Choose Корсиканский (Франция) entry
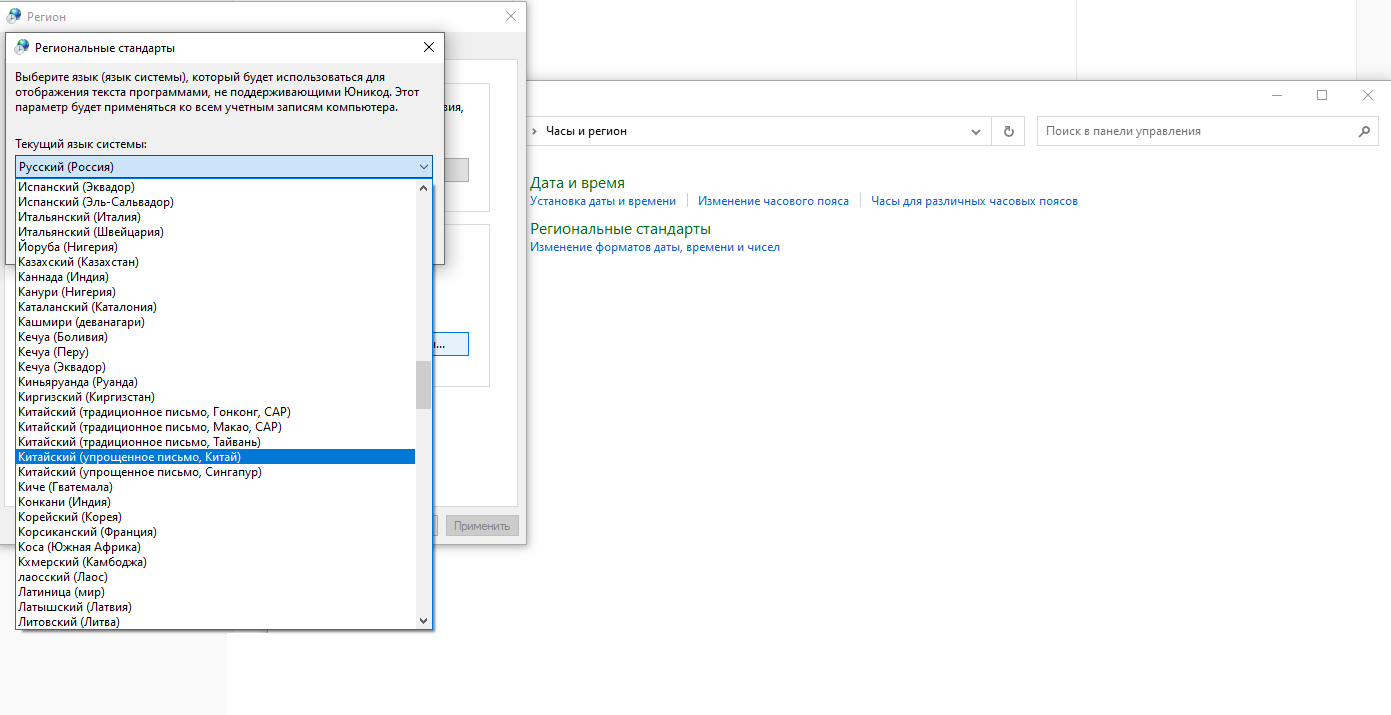Image resolution: width=1391 pixels, height=715 pixels. 215,532
